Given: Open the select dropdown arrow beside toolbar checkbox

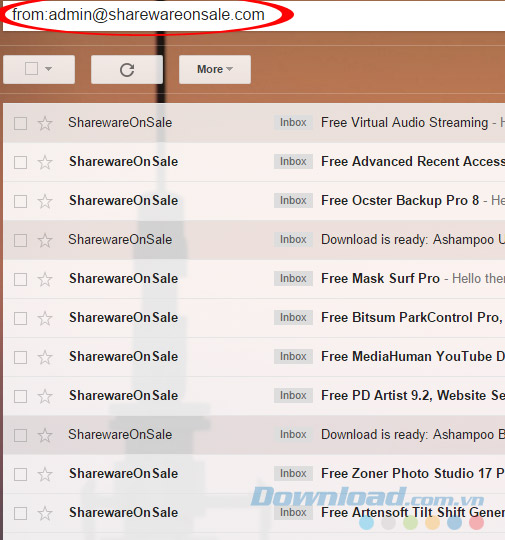Looking at the screenshot, I should point(49,69).
